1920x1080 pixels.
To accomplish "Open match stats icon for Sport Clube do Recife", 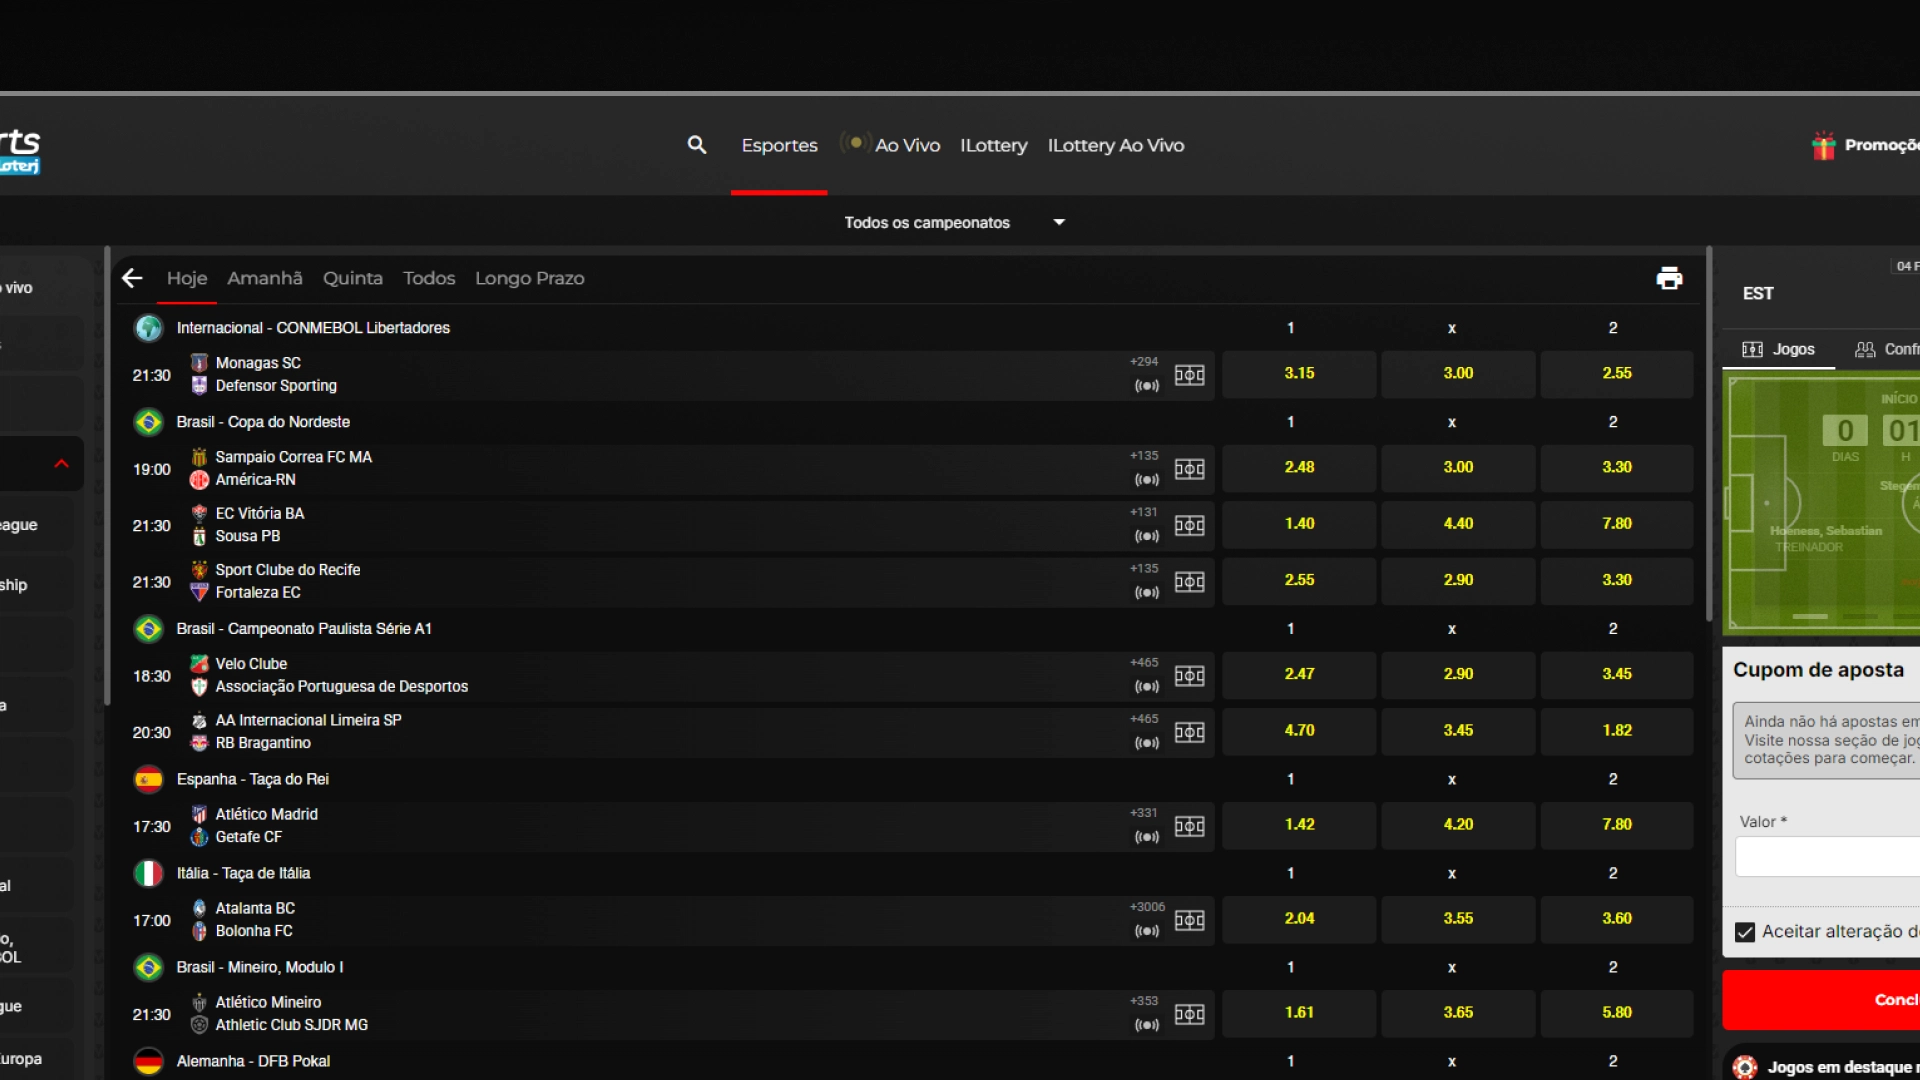I will 1189,582.
